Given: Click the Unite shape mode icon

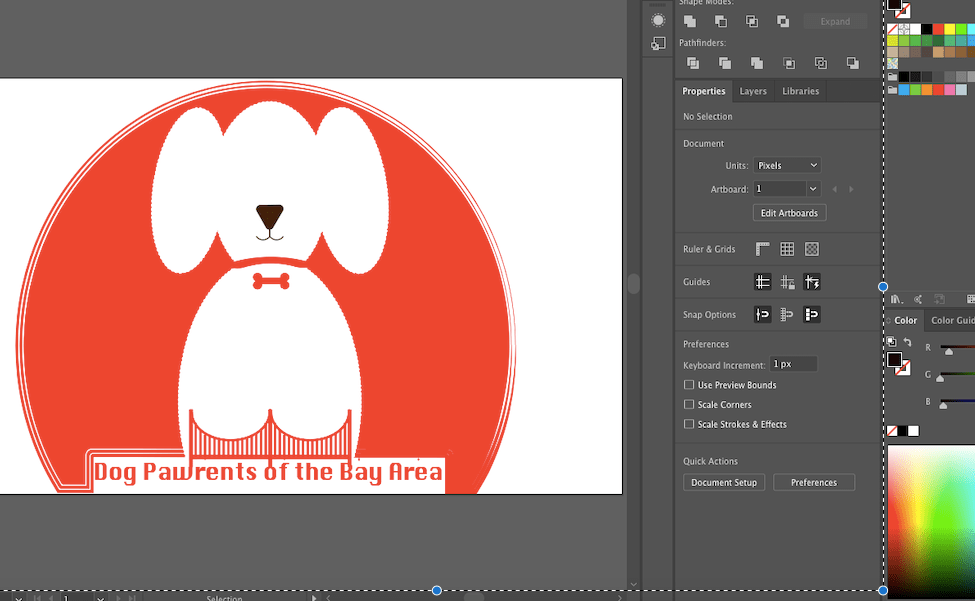Looking at the screenshot, I should point(690,21).
